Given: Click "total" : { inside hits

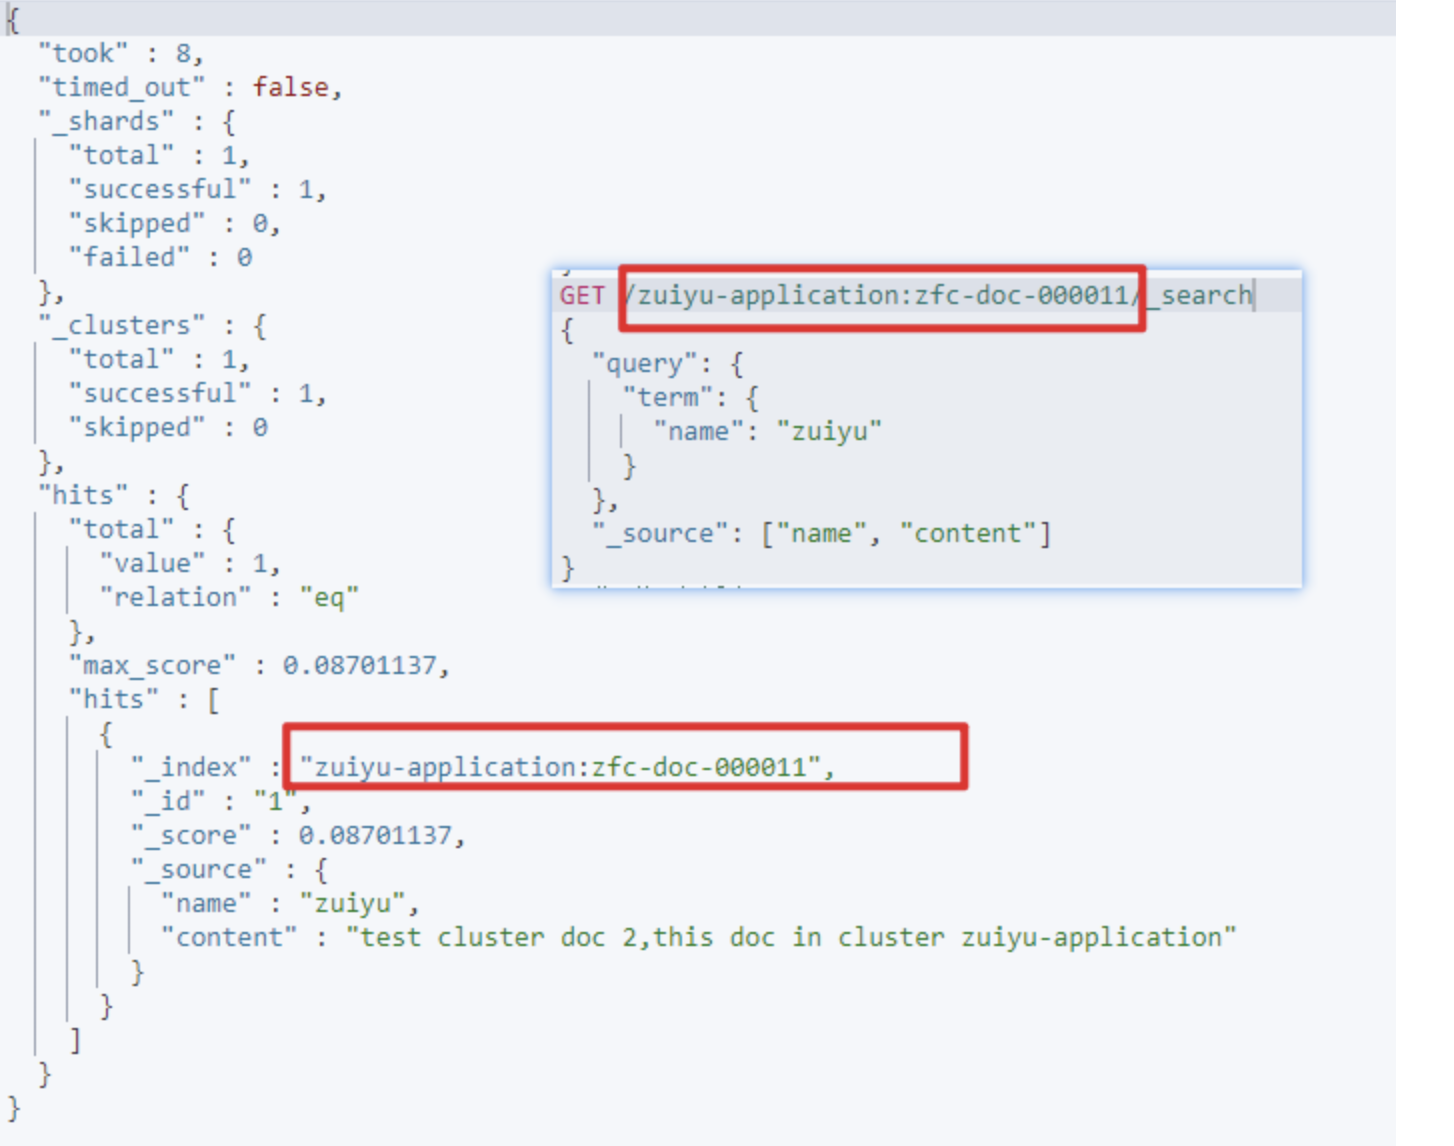Looking at the screenshot, I should [152, 529].
